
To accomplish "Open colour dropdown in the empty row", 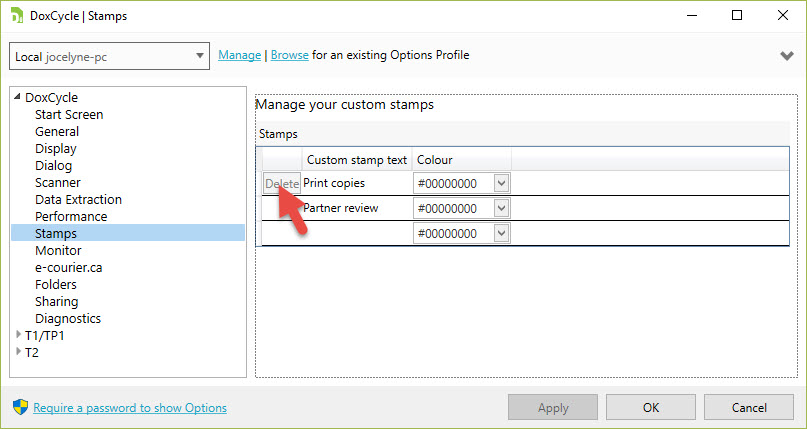I will (502, 234).
